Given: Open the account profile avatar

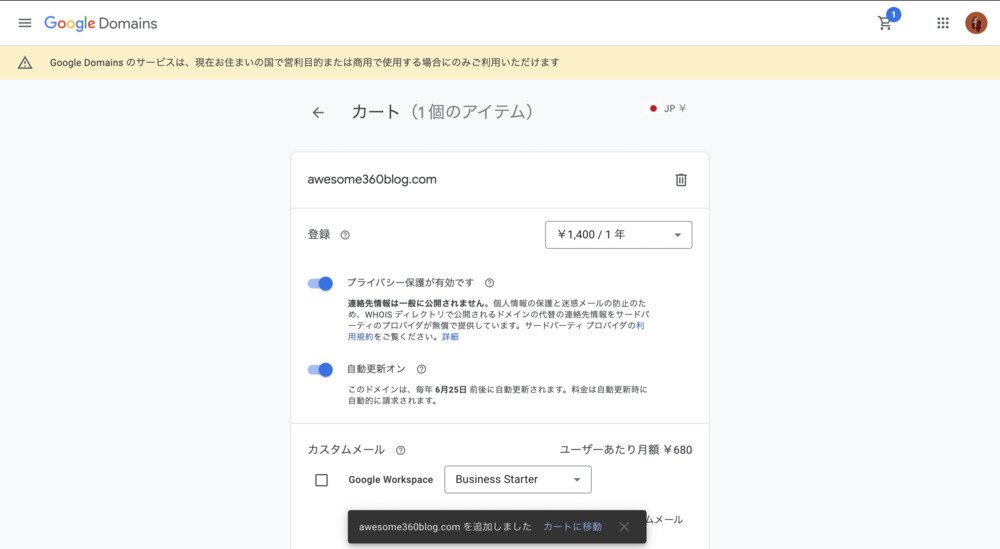Looking at the screenshot, I should (976, 23).
